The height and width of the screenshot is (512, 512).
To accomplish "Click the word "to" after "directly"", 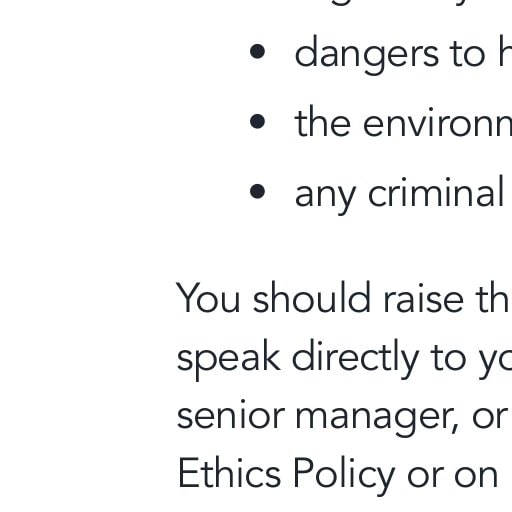I will [x=448, y=360].
